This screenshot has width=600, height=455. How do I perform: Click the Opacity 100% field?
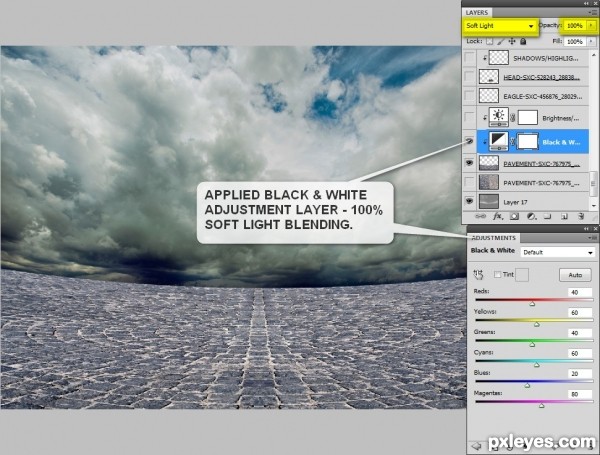[x=575, y=25]
